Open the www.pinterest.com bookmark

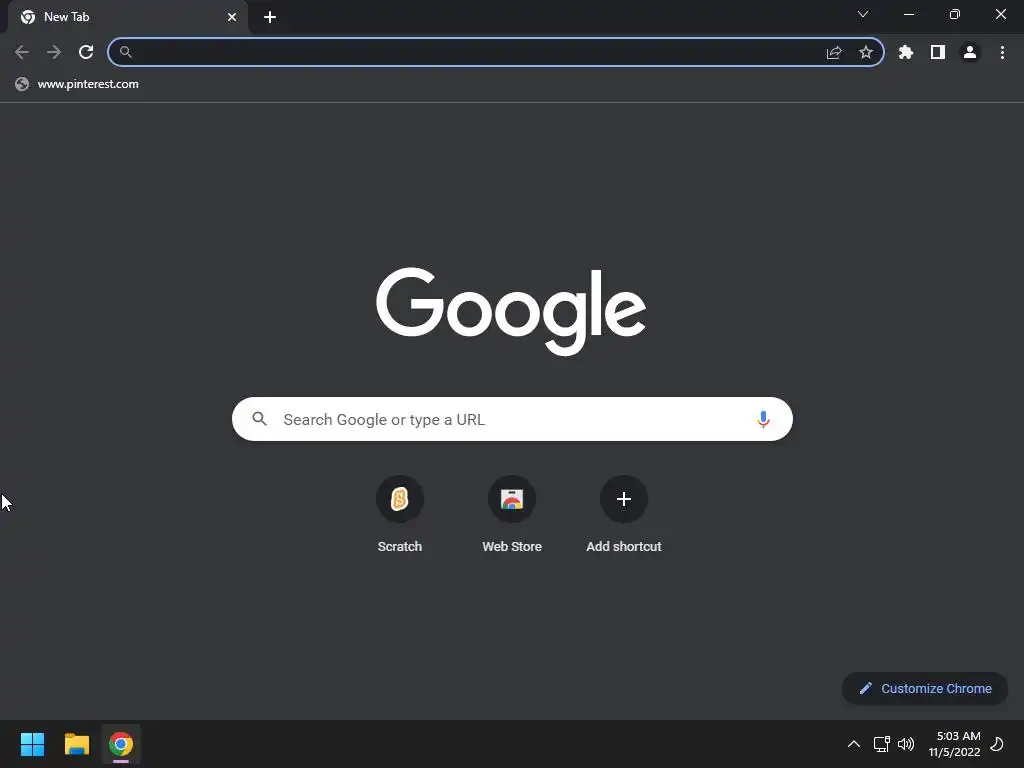point(77,84)
